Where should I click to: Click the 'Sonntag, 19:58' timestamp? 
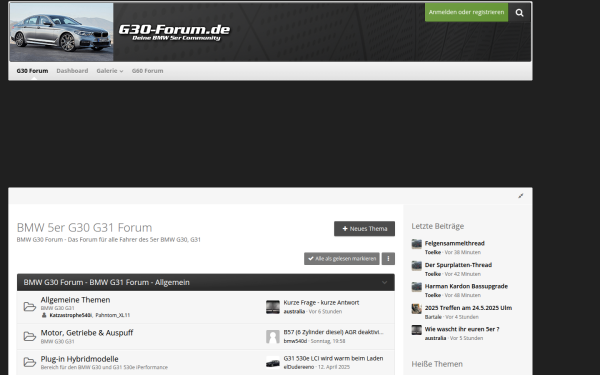(x=328, y=341)
